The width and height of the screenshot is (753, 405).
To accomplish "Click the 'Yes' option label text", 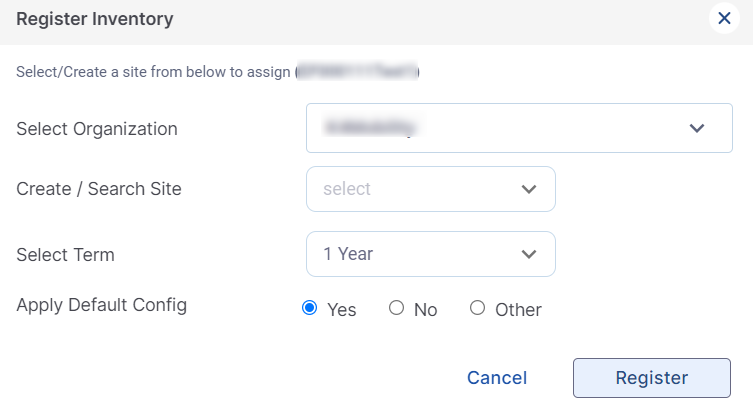I will coord(342,310).
